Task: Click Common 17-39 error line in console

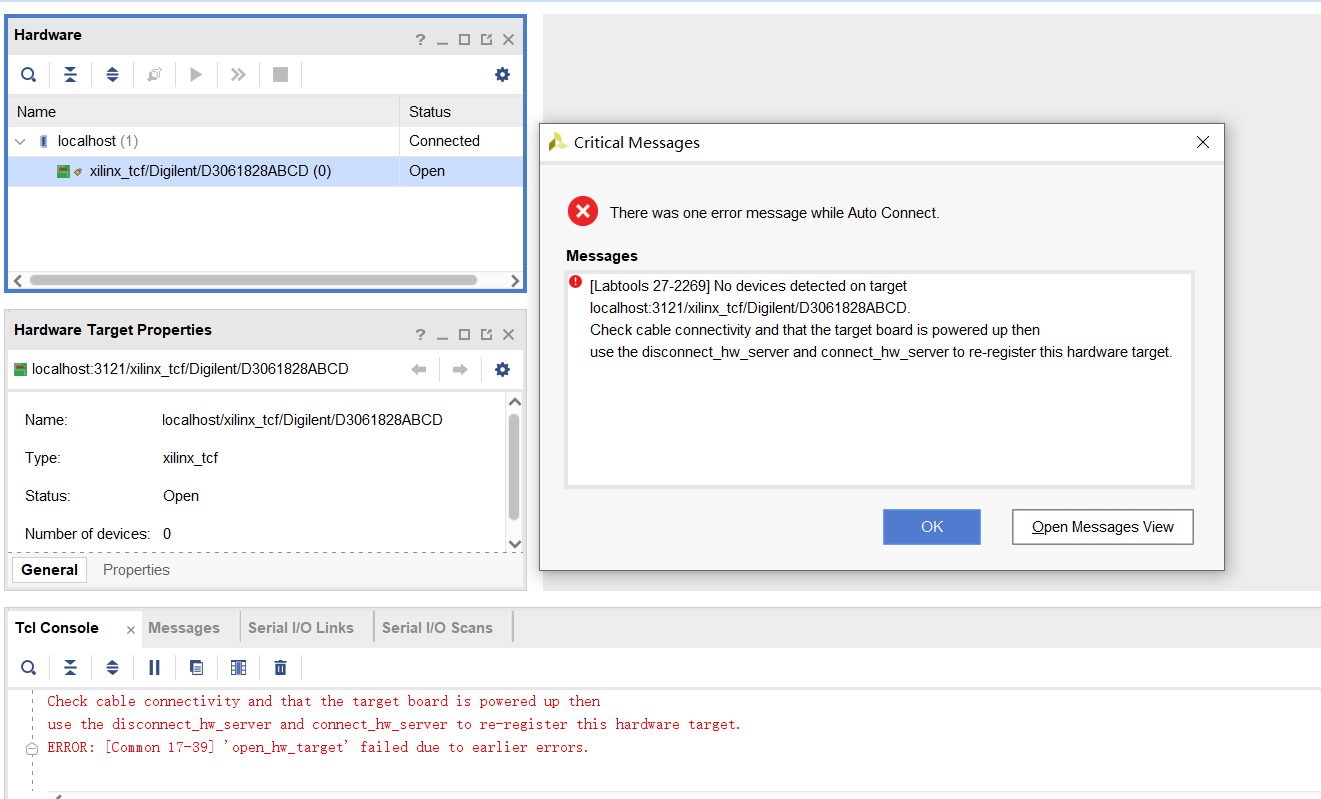Action: [318, 748]
